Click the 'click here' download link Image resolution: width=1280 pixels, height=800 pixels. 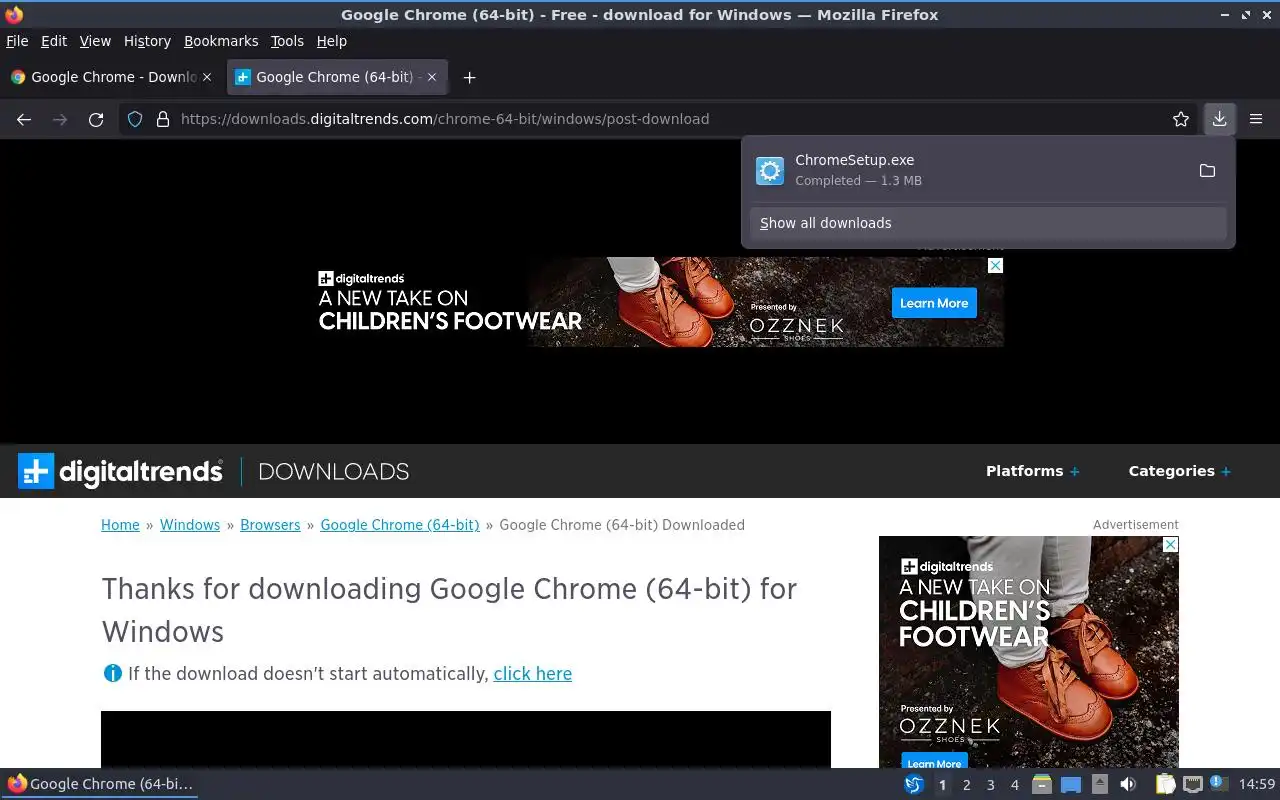point(533,674)
